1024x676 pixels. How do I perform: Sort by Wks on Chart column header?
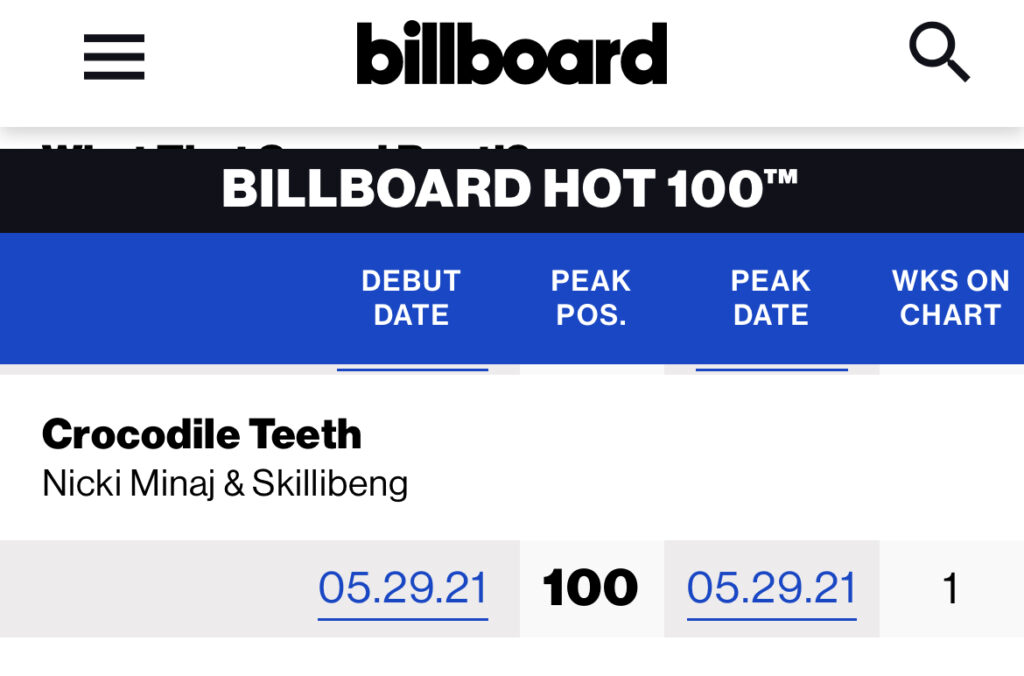click(951, 298)
